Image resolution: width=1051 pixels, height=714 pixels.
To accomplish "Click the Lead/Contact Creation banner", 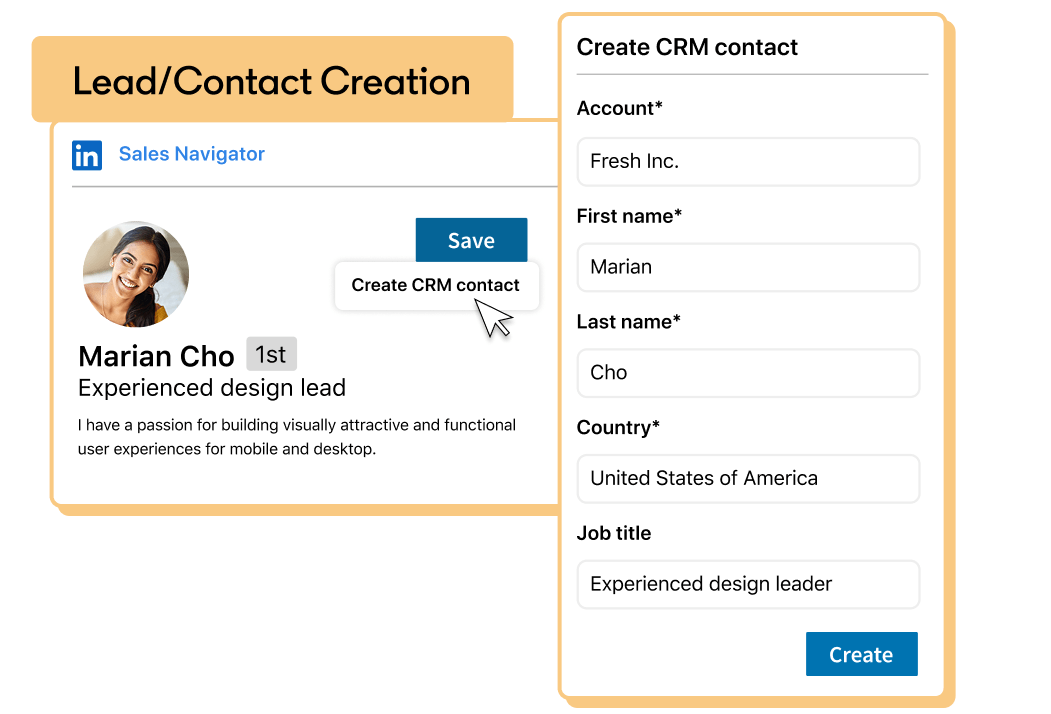I will click(271, 81).
